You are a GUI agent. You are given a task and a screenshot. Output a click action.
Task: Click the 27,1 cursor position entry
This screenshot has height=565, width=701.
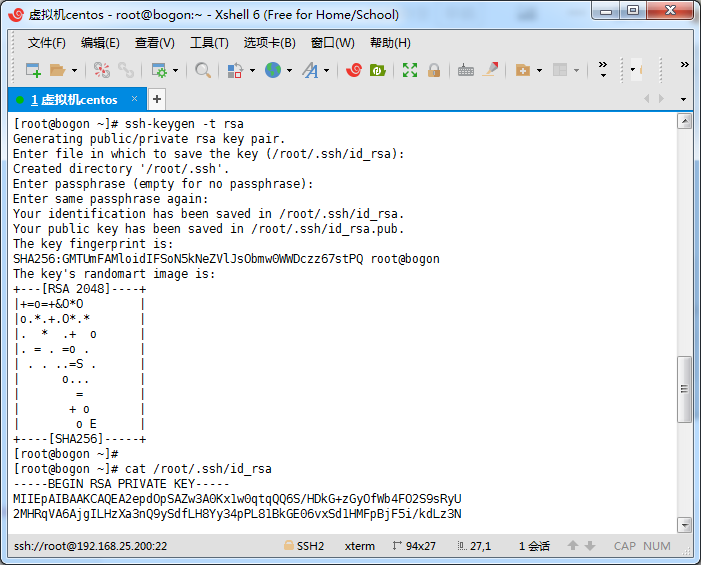[x=474, y=546]
